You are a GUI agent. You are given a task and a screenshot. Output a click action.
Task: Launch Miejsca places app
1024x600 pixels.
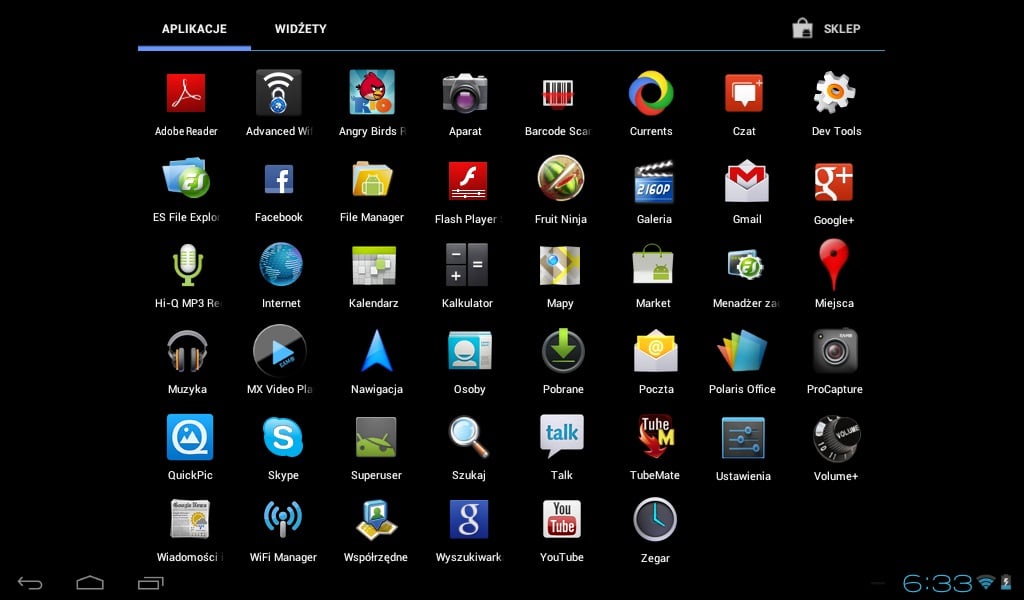(x=834, y=264)
